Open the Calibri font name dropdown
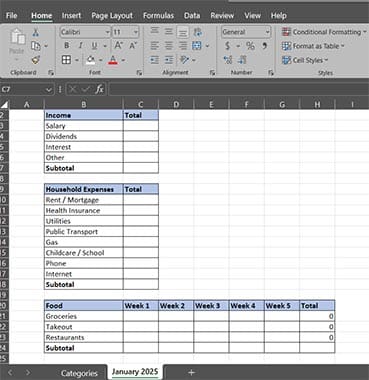369x380 pixels. (107, 32)
